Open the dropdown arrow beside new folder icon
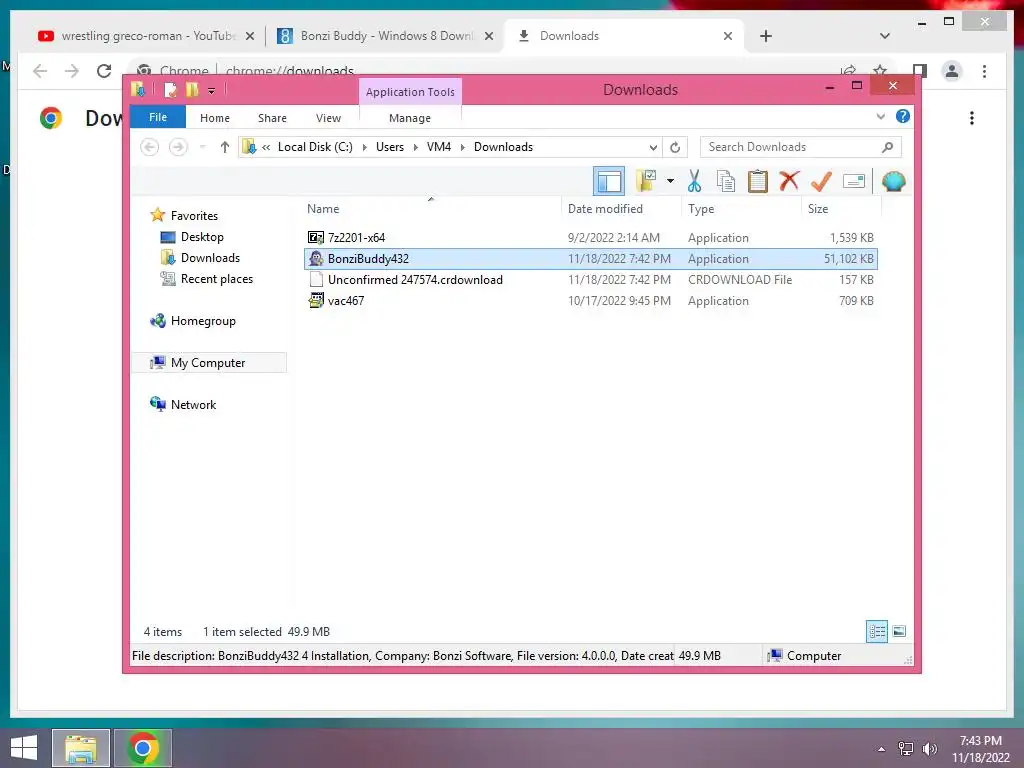This screenshot has height=768, width=1024. coord(670,181)
